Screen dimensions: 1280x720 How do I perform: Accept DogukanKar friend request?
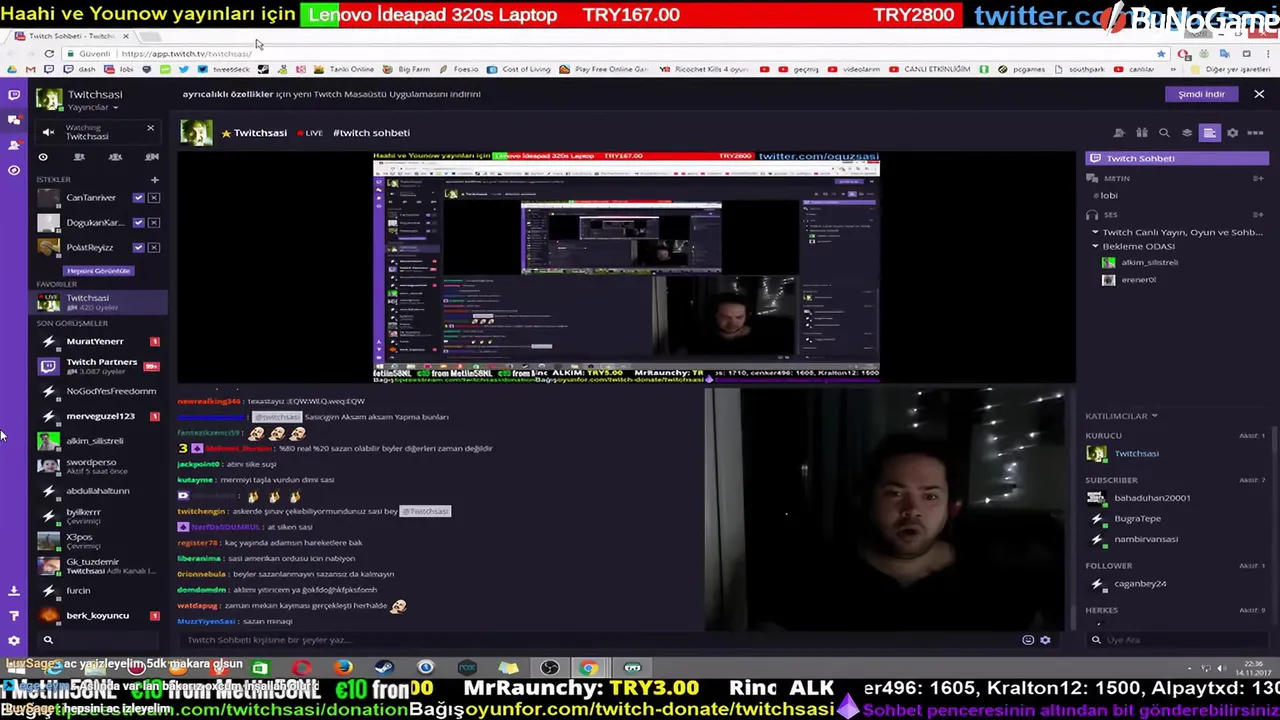pos(138,222)
